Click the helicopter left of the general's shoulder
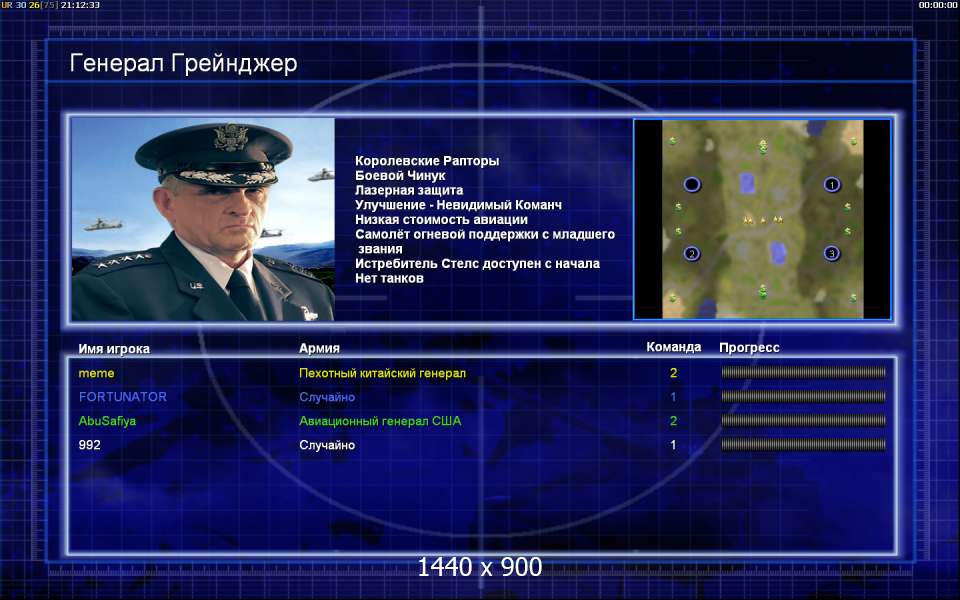This screenshot has height=600, width=960. [103, 225]
